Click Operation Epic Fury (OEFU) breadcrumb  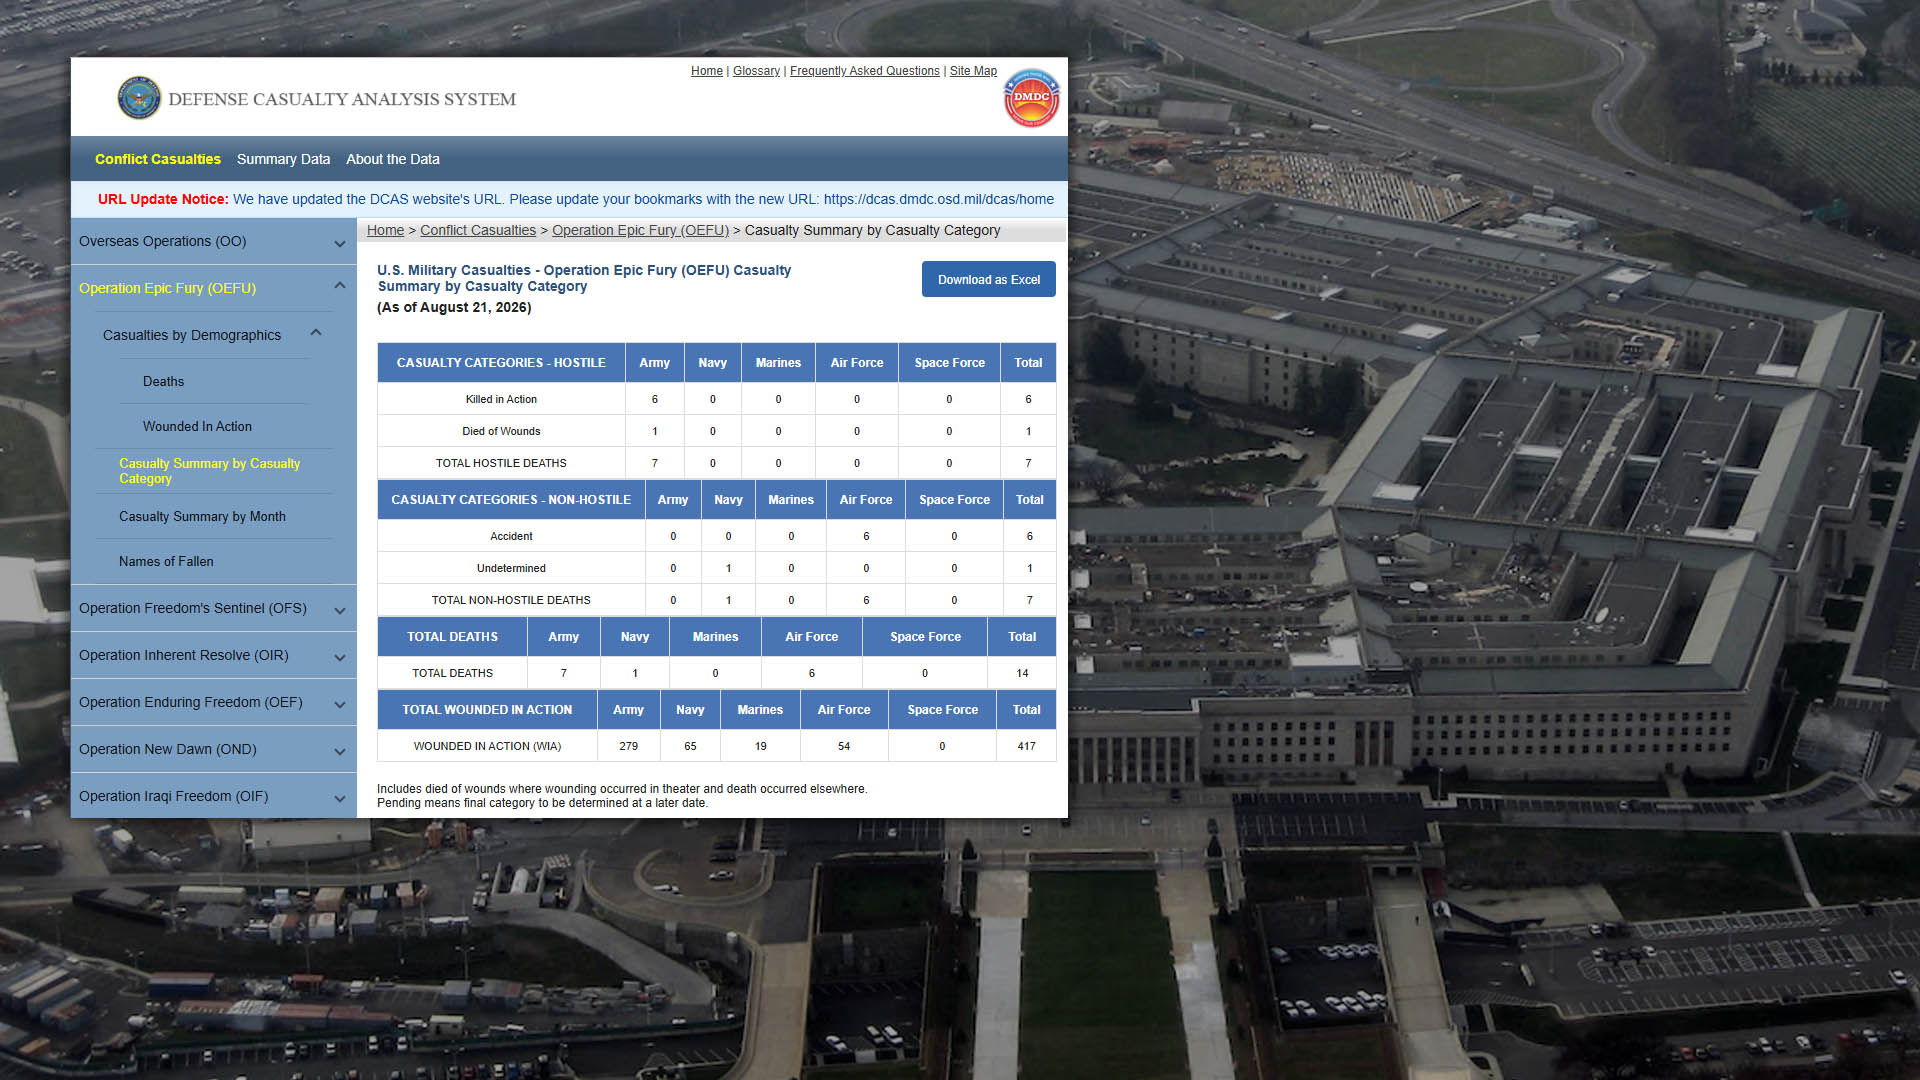[x=640, y=230]
